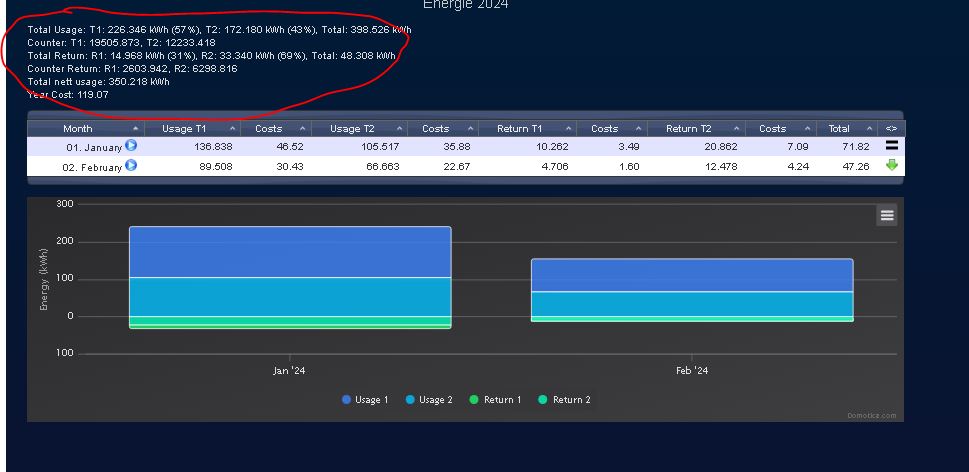This screenshot has height=472, width=969.
Task: Click the equal trend icon in January row
Action: click(x=891, y=146)
